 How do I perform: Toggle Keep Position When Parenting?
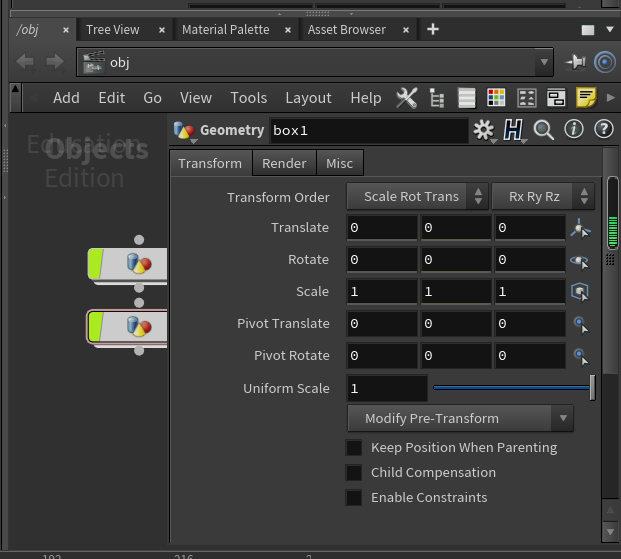click(354, 448)
